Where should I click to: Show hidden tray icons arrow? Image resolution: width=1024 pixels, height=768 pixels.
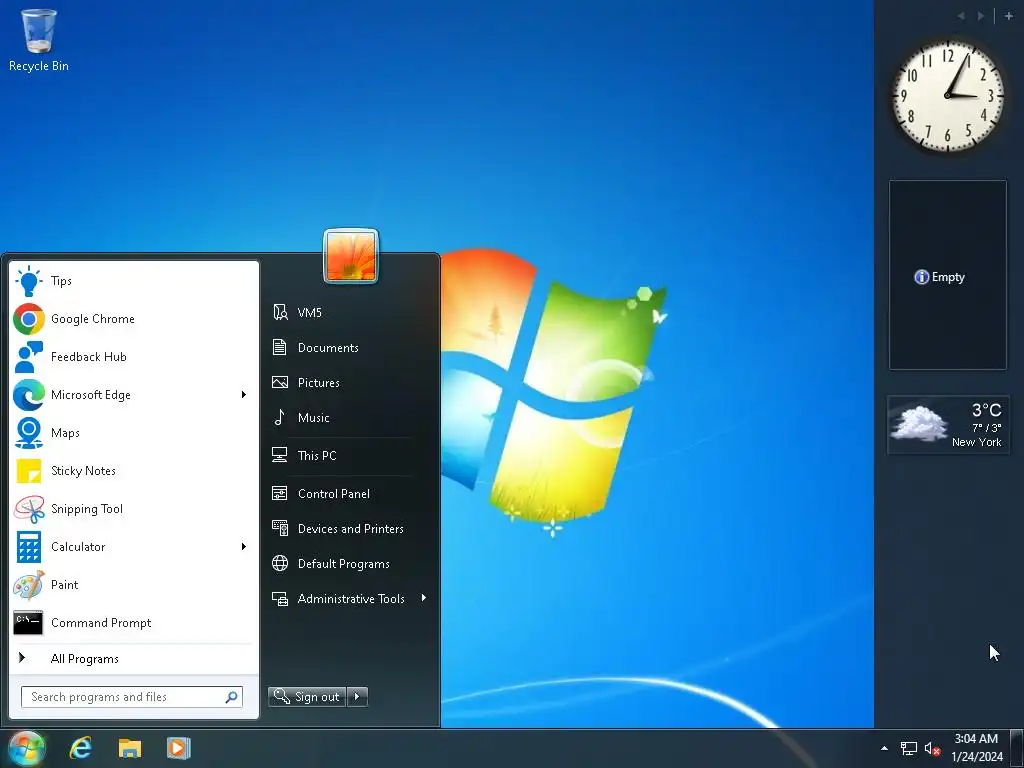pyautogui.click(x=884, y=748)
